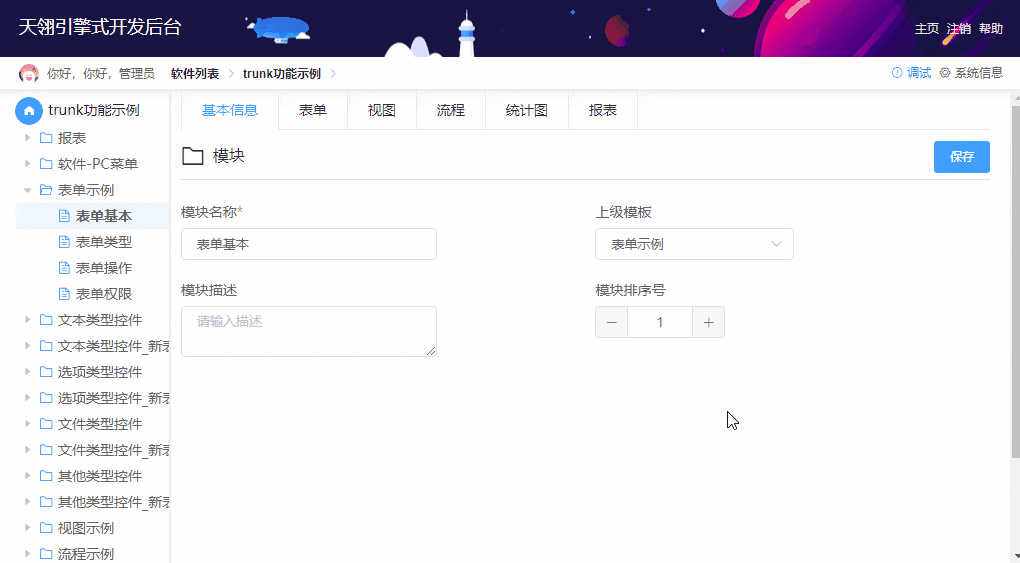Increase 模块排序号 with plus button
This screenshot has height=563, width=1020.
coord(708,322)
